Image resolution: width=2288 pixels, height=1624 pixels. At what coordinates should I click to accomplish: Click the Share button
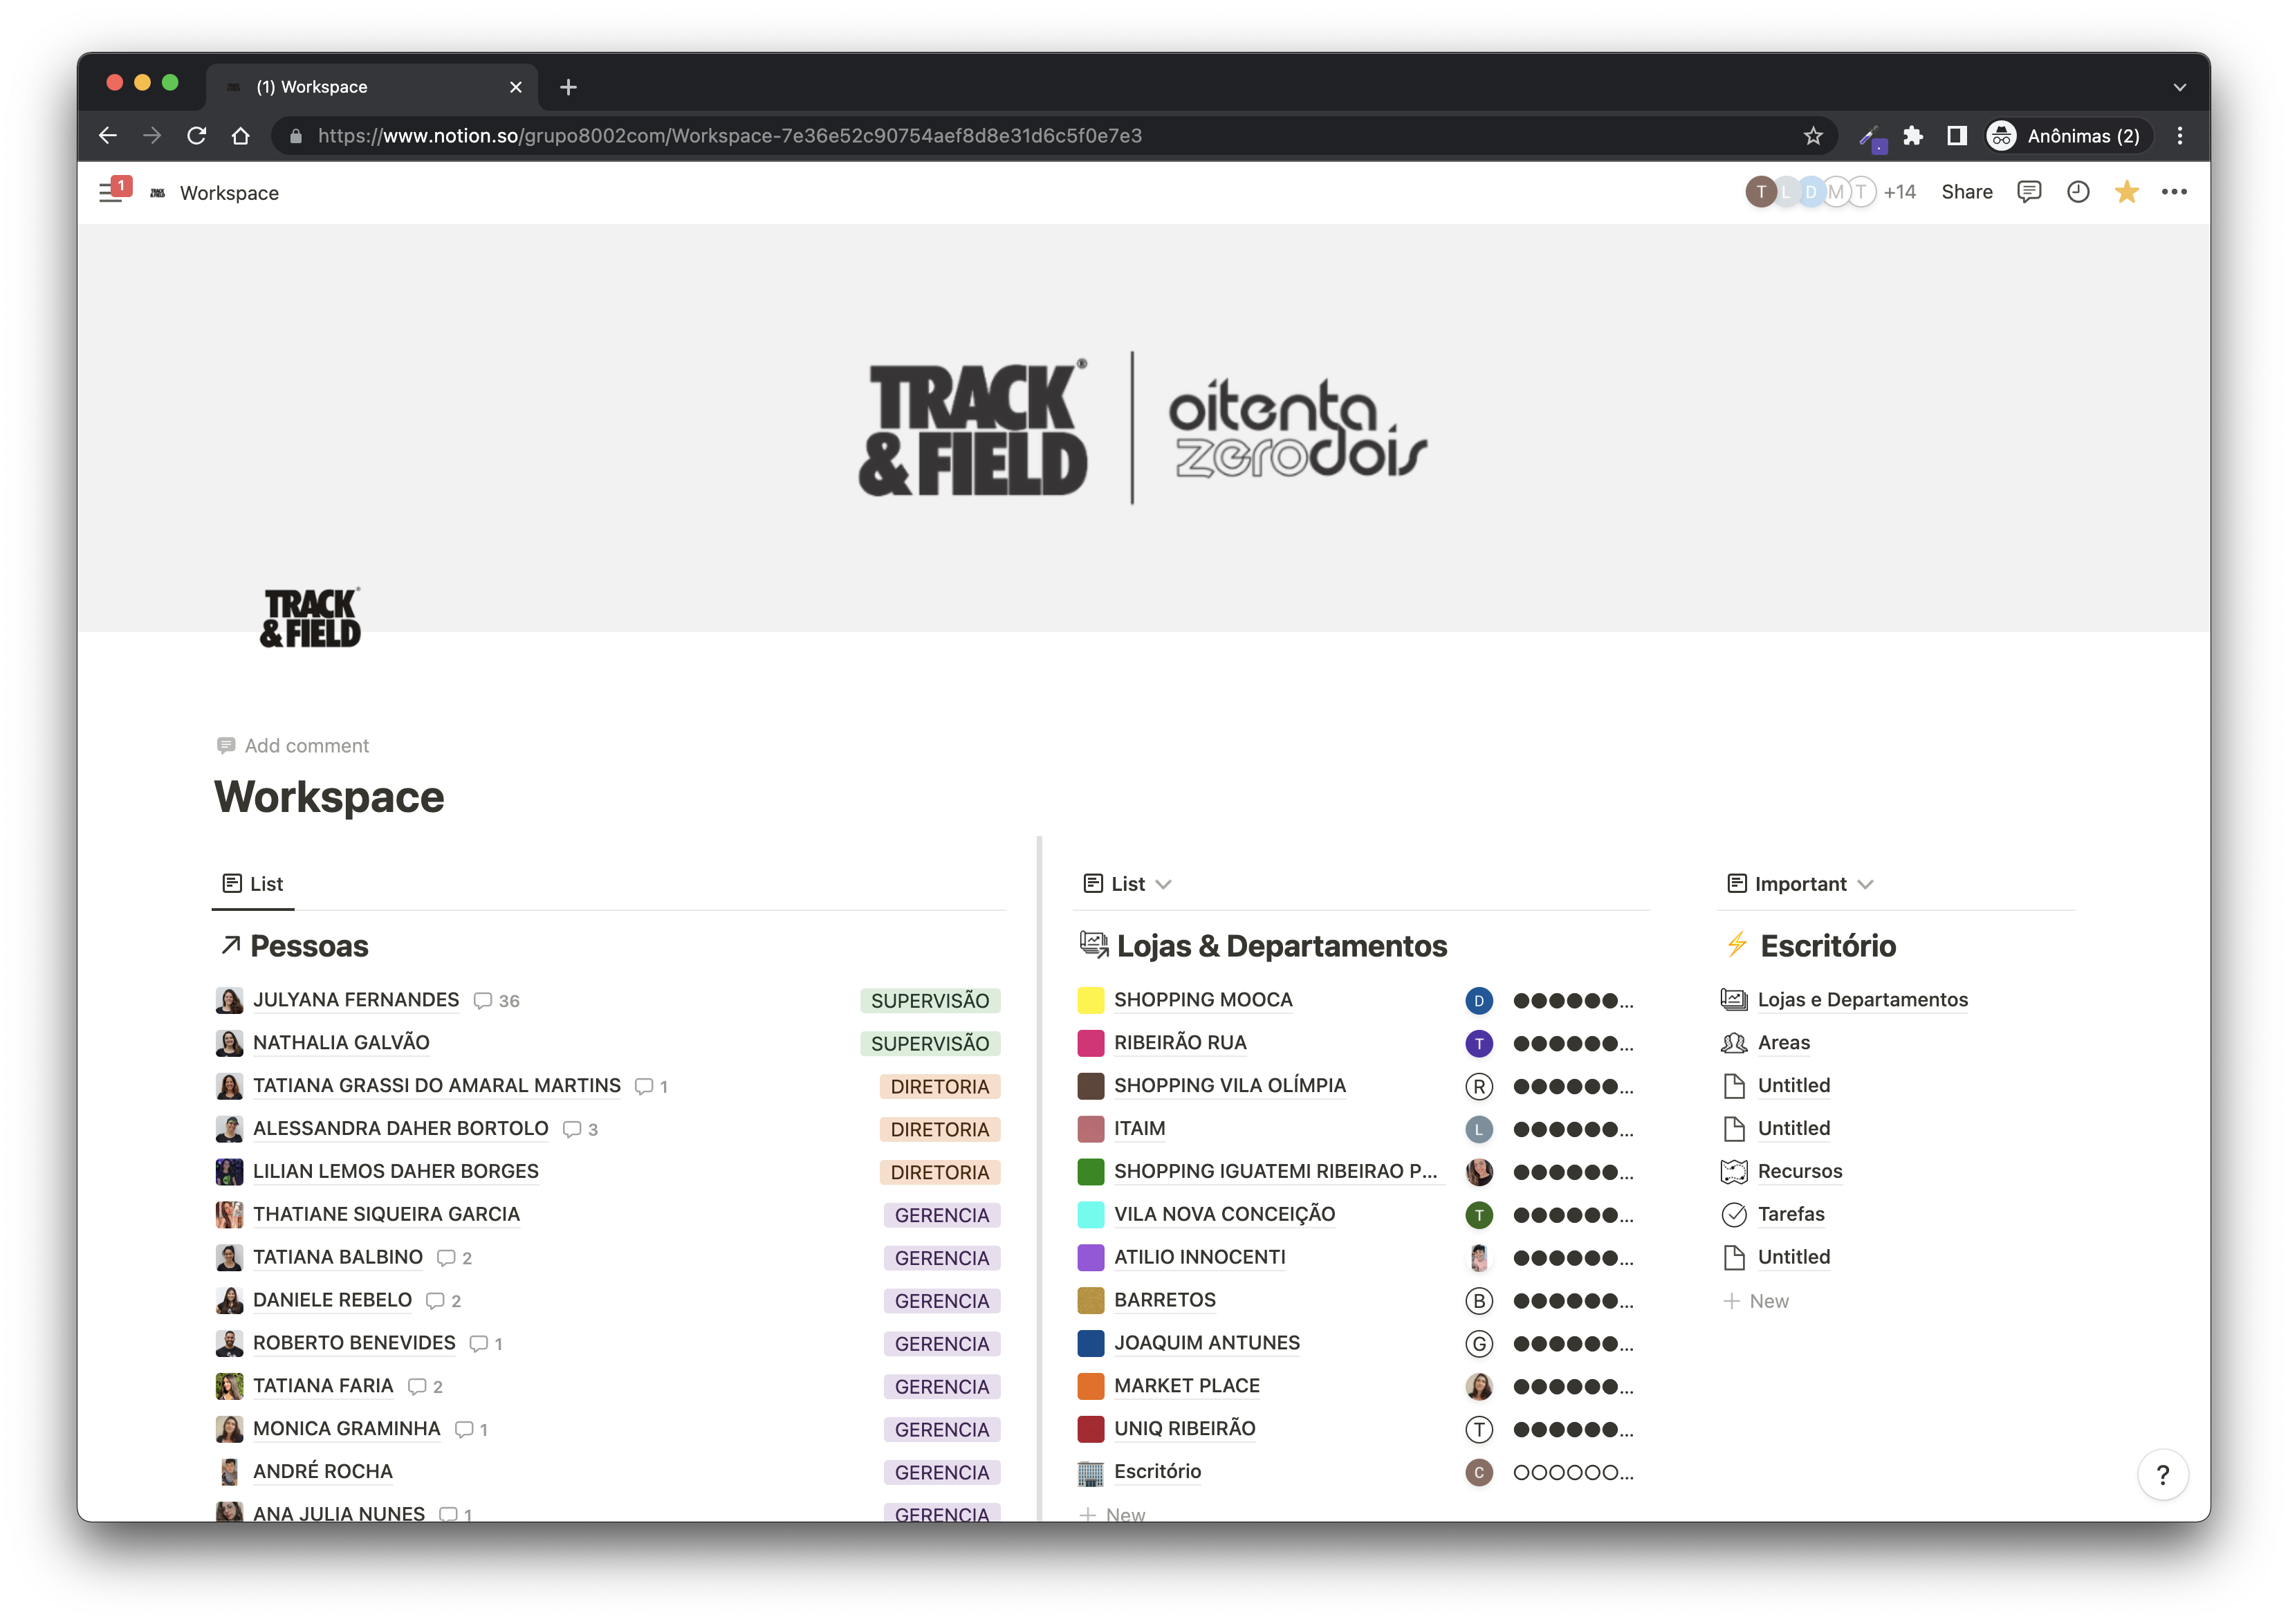1967,192
